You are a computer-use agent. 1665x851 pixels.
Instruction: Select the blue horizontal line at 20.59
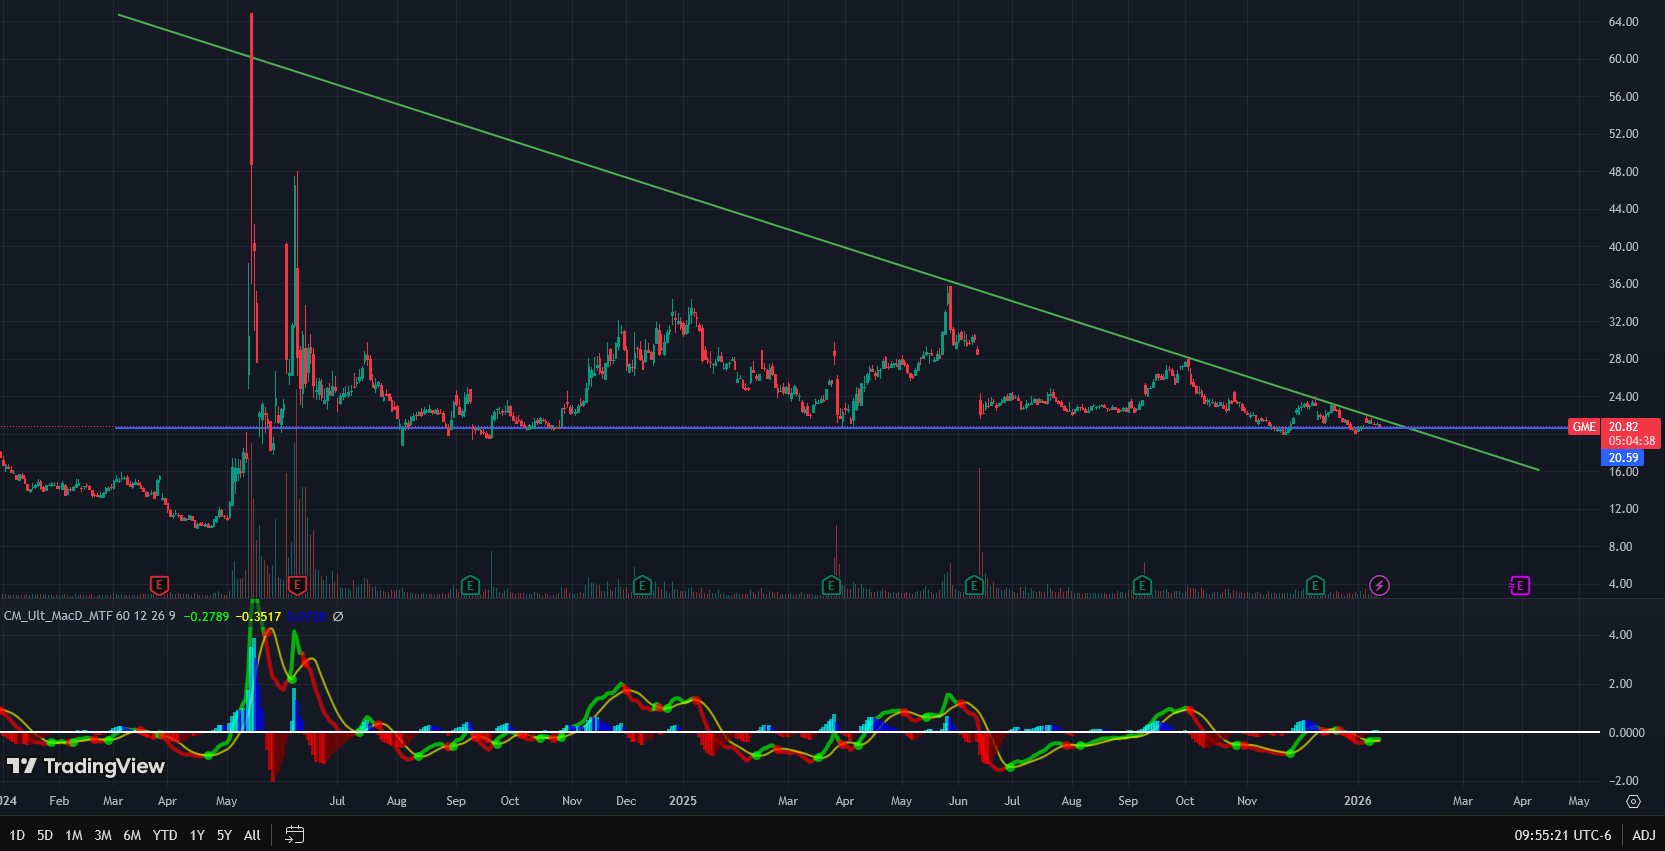[840, 428]
